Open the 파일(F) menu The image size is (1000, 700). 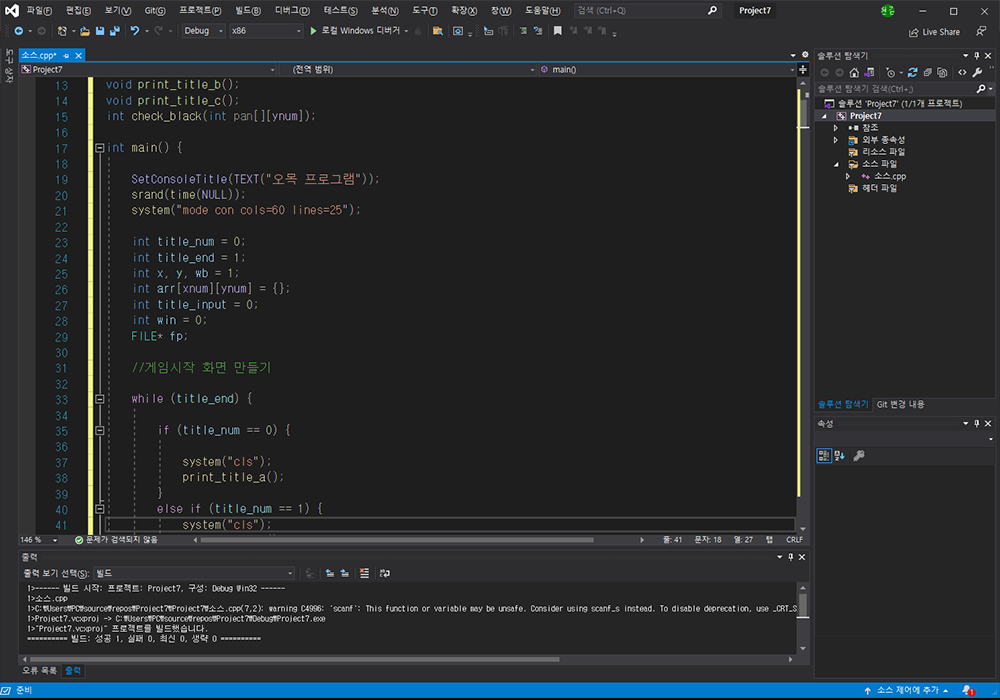coord(39,11)
